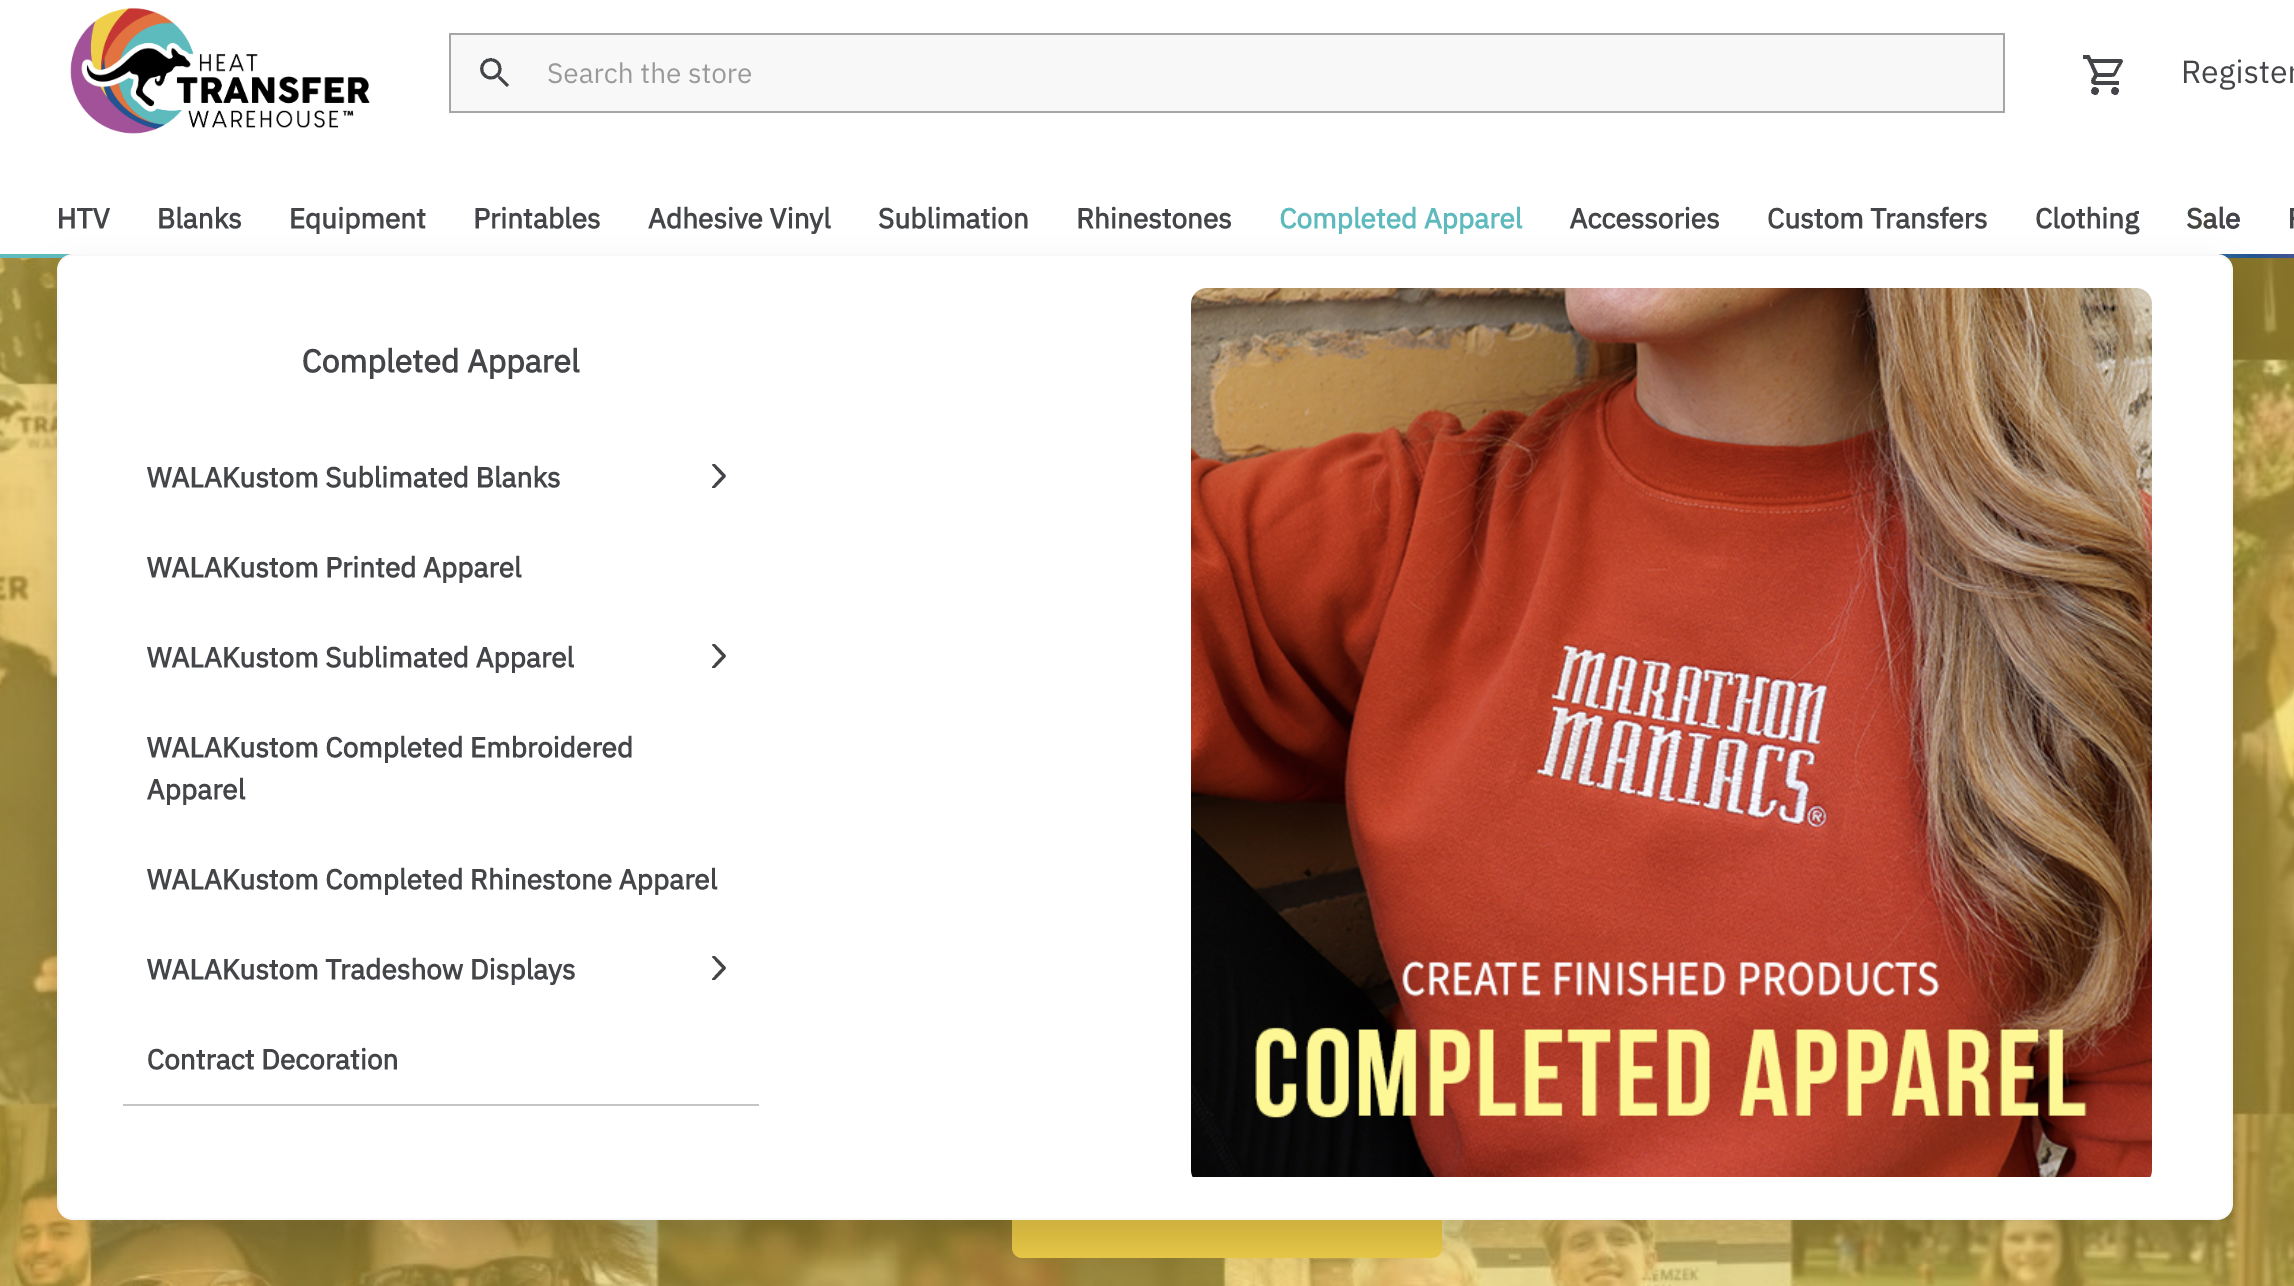Screen dimensions: 2294x1286
Task: Open WALAKustom Sublimated Blanks link
Action: (353, 477)
